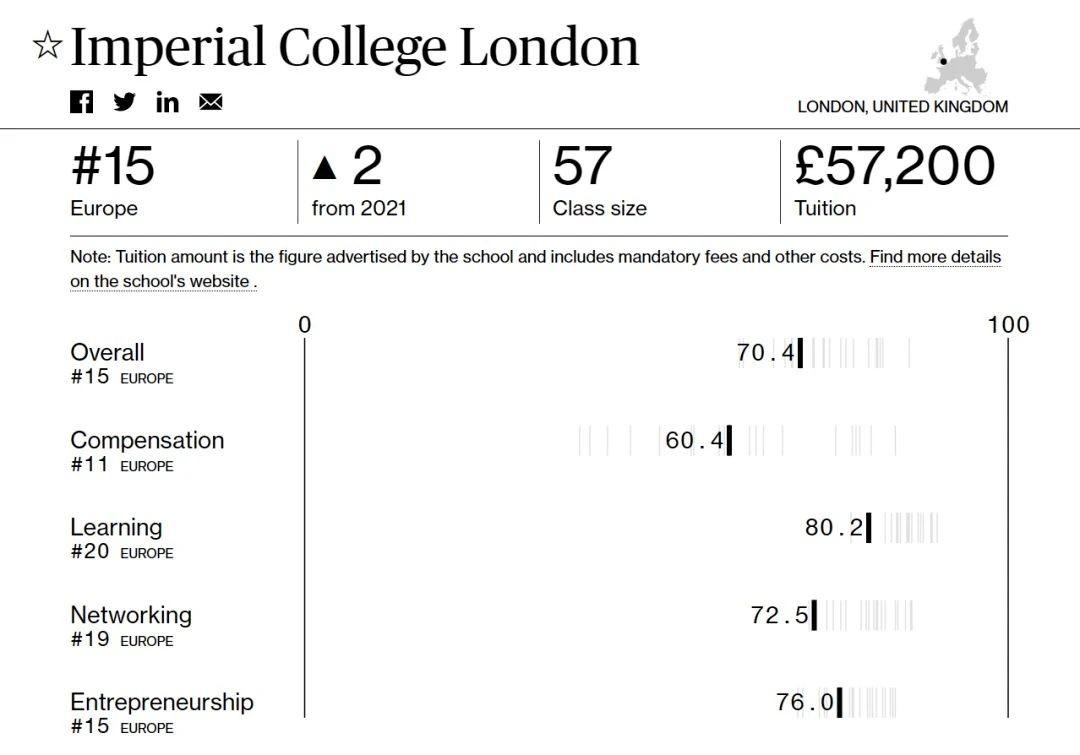The height and width of the screenshot is (755, 1080).
Task: Share the page via email envelope icon
Action: (x=210, y=101)
